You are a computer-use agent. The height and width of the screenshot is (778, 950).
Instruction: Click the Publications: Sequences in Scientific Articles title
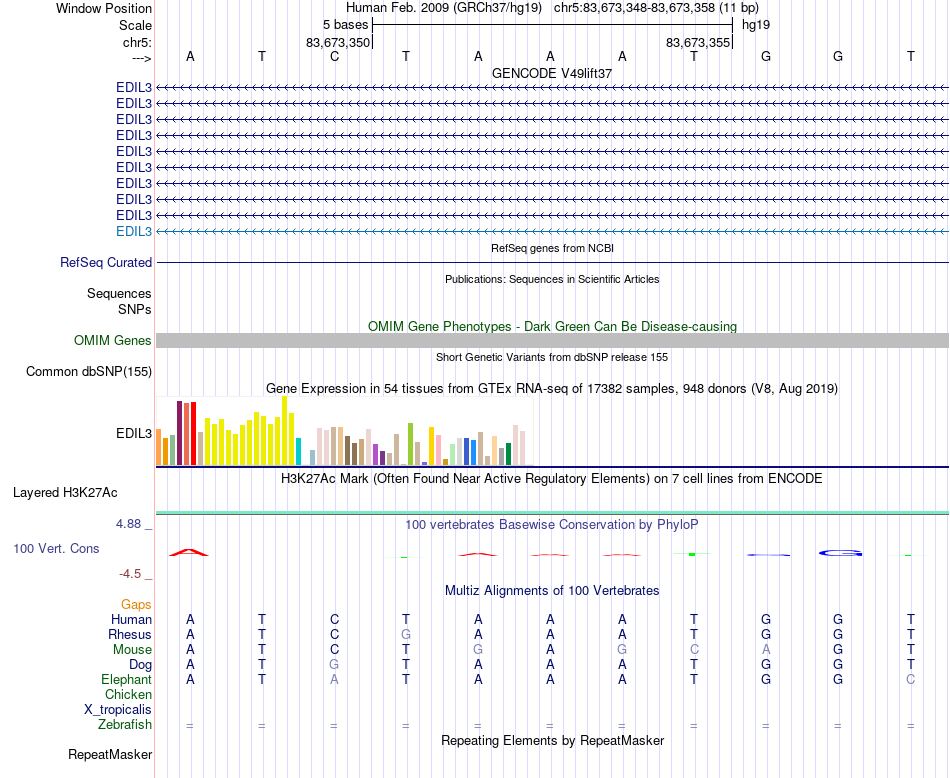click(x=552, y=279)
